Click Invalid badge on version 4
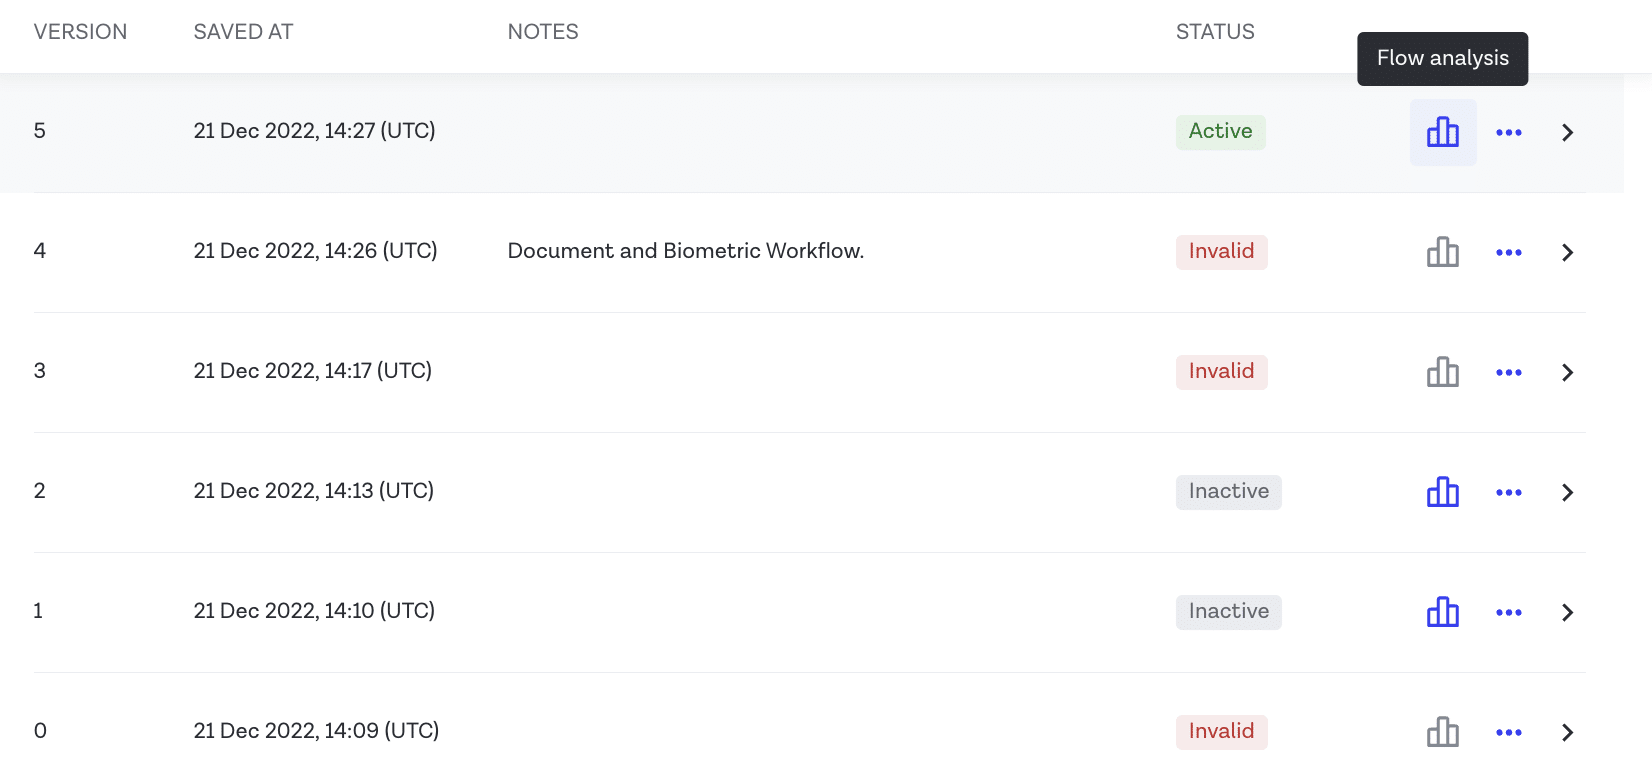This screenshot has width=1652, height=780. click(1222, 251)
